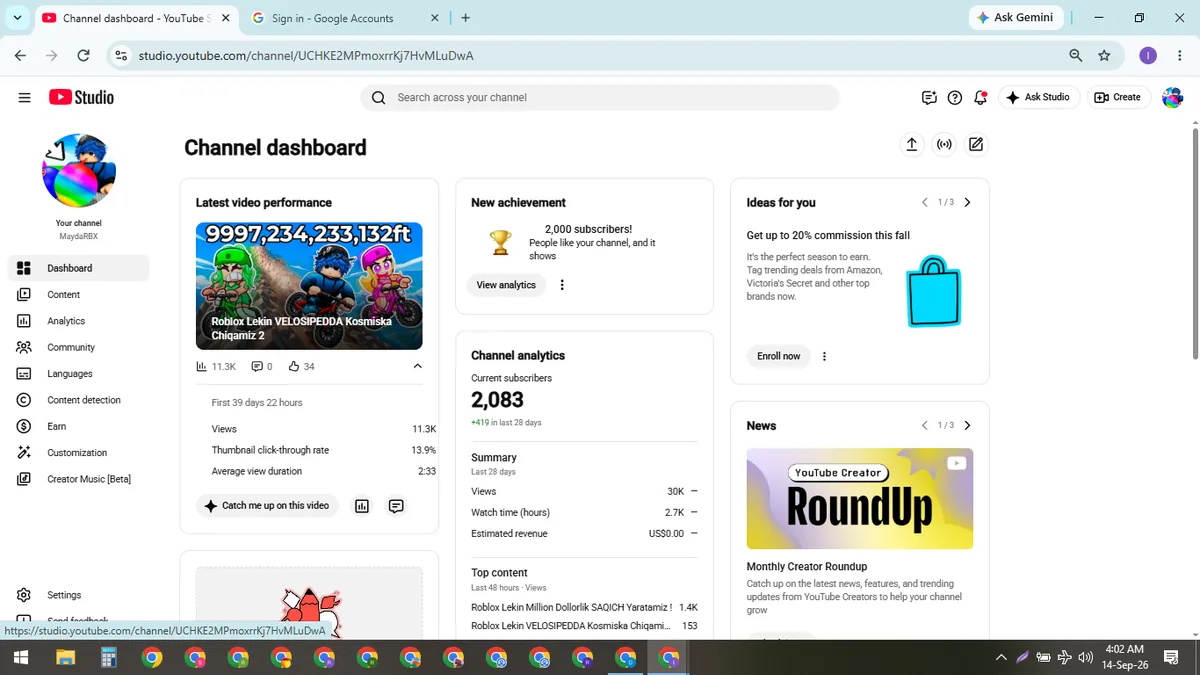Click View analytics in New achievement card
This screenshot has width=1200, height=675.
coord(506,285)
